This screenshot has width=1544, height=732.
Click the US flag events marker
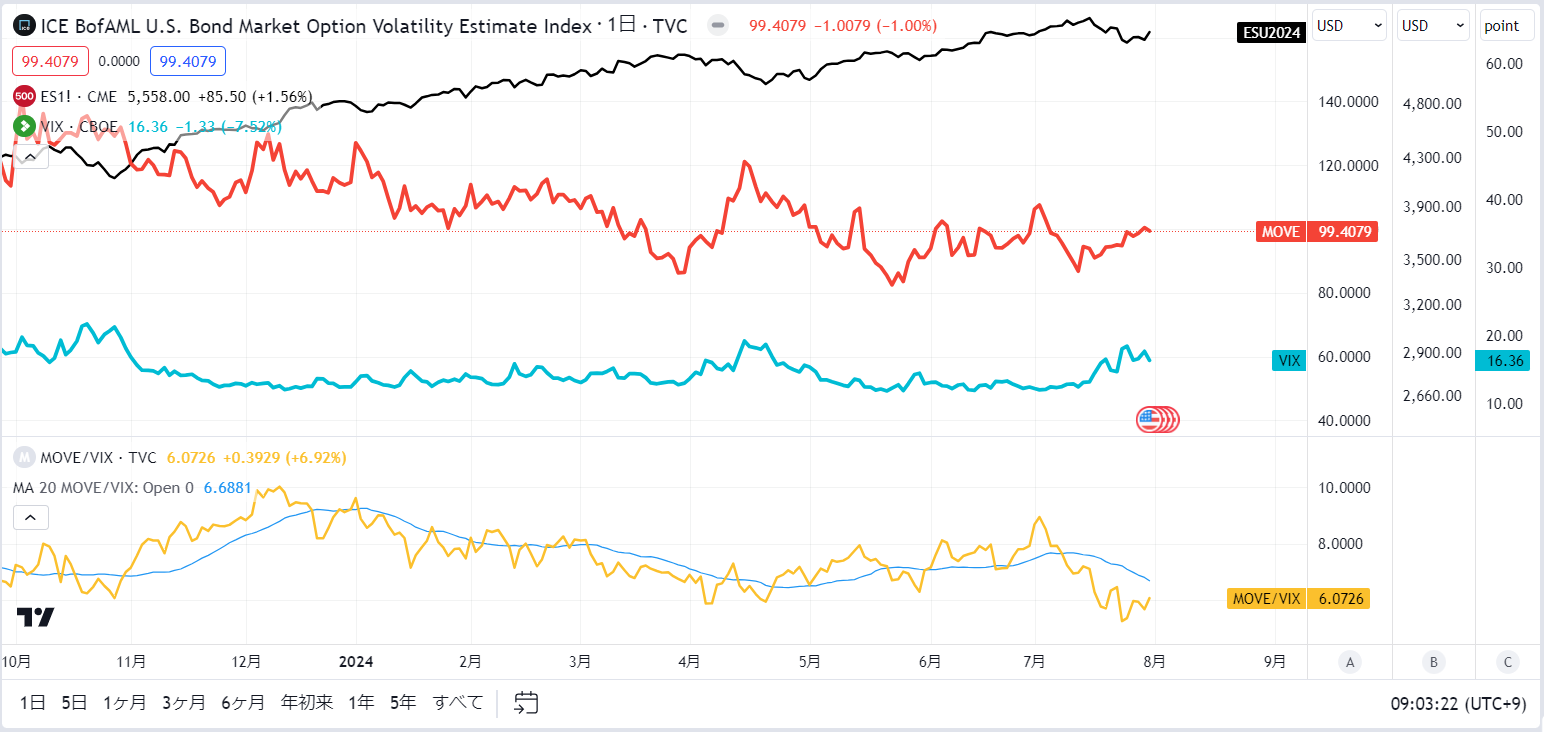coord(1158,420)
